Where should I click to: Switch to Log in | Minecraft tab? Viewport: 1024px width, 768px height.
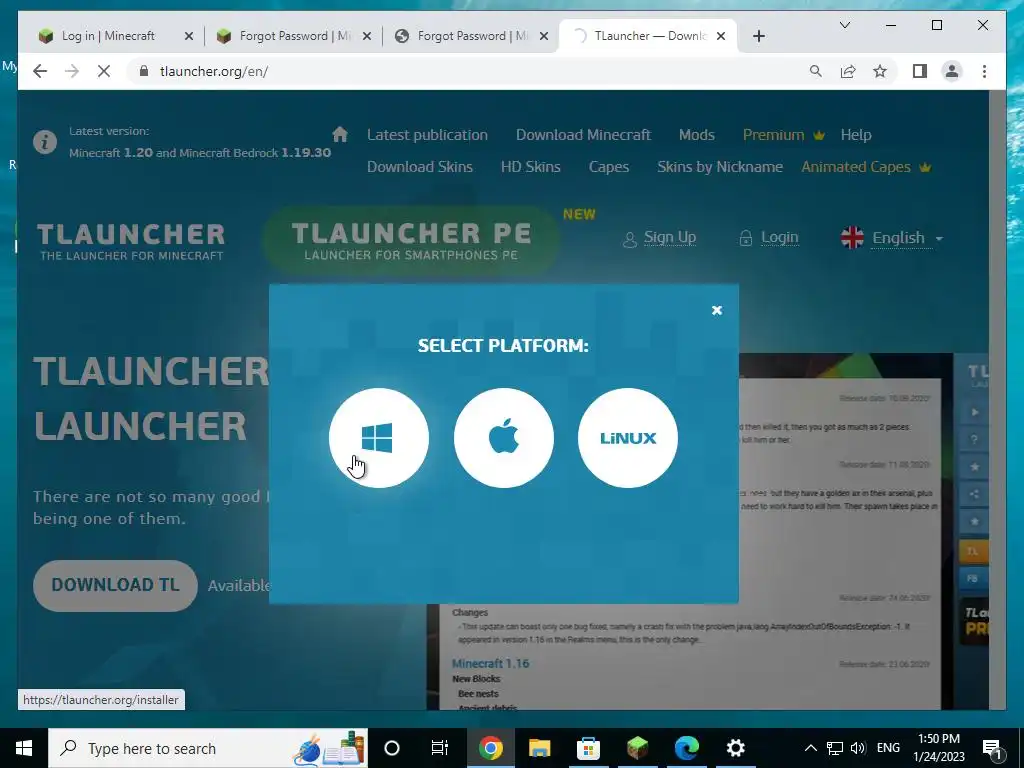coord(108,36)
